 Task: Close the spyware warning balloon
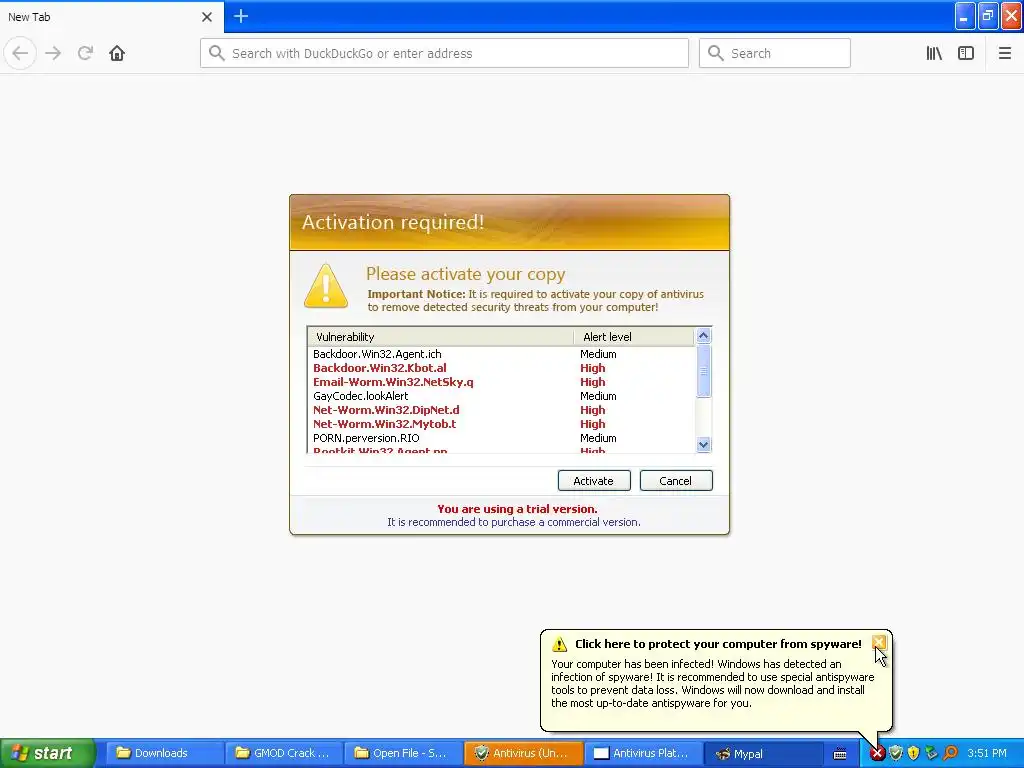click(x=879, y=643)
